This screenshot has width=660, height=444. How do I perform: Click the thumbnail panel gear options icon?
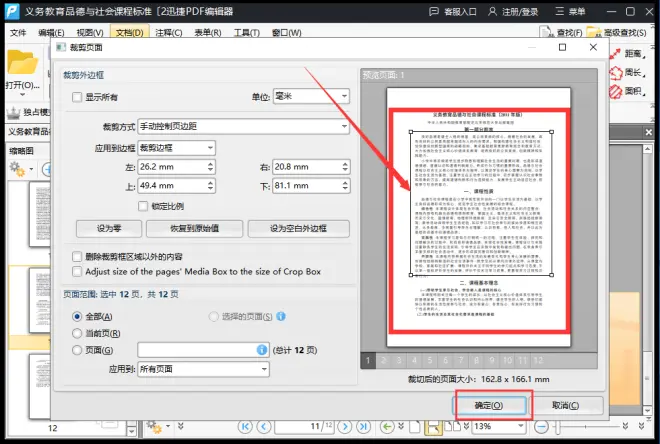[17, 169]
